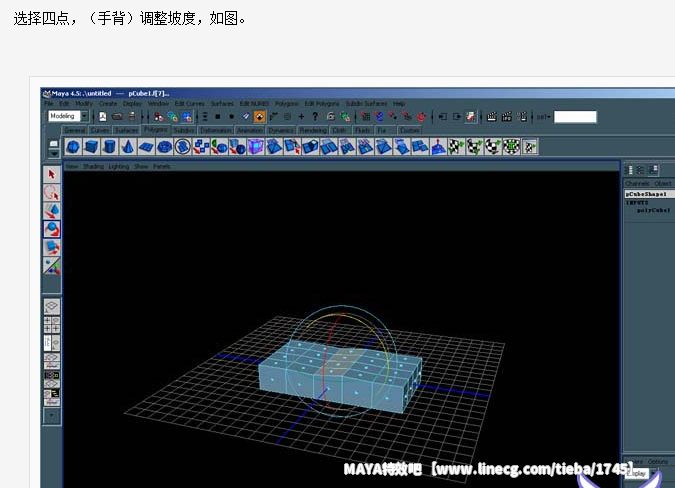Open the Edit Polygons menu
Image resolution: width=675 pixels, height=488 pixels.
point(322,104)
